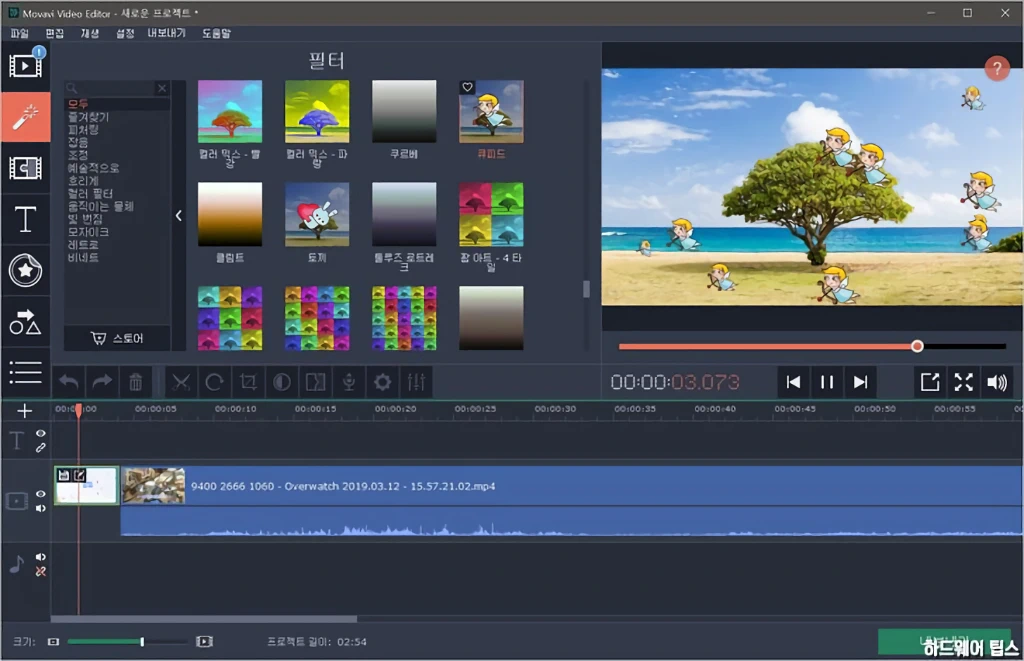Open the Titles text tab

coord(25,219)
